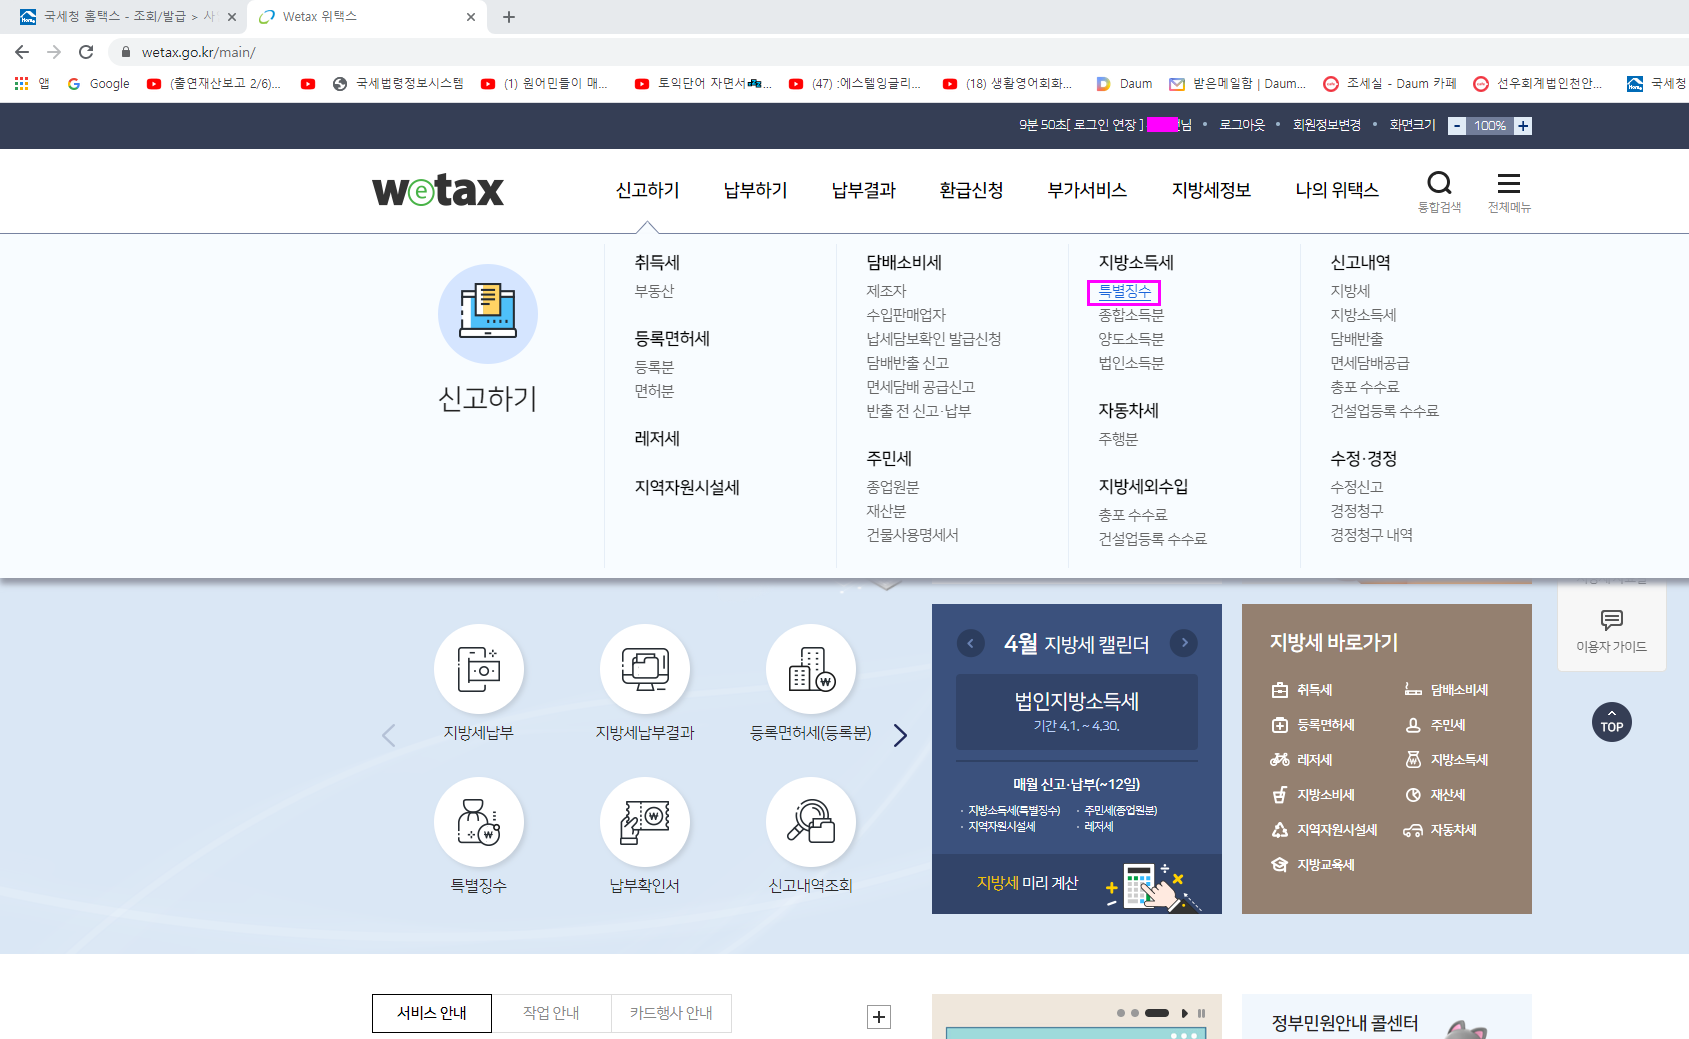Open 경정청구 내역 under 수정·경정

(x=1371, y=535)
